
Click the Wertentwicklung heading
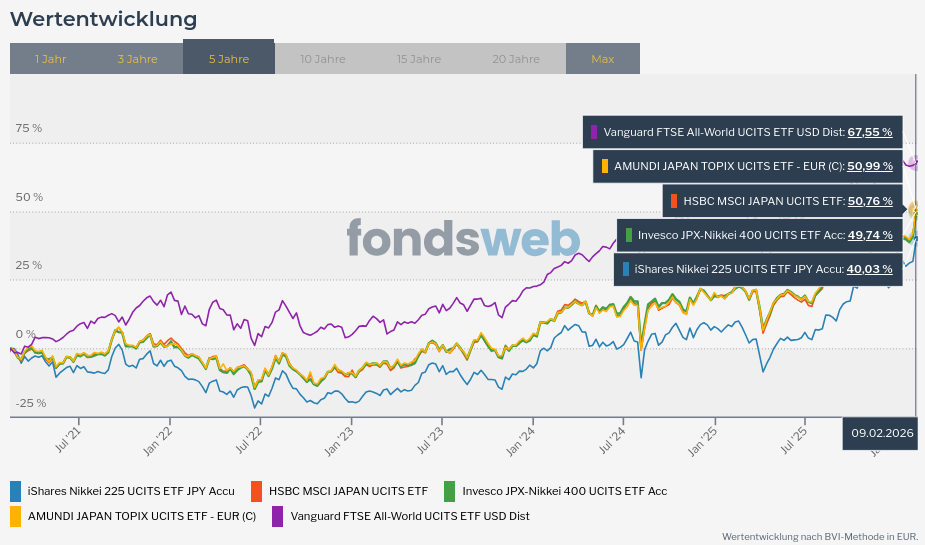coord(104,19)
